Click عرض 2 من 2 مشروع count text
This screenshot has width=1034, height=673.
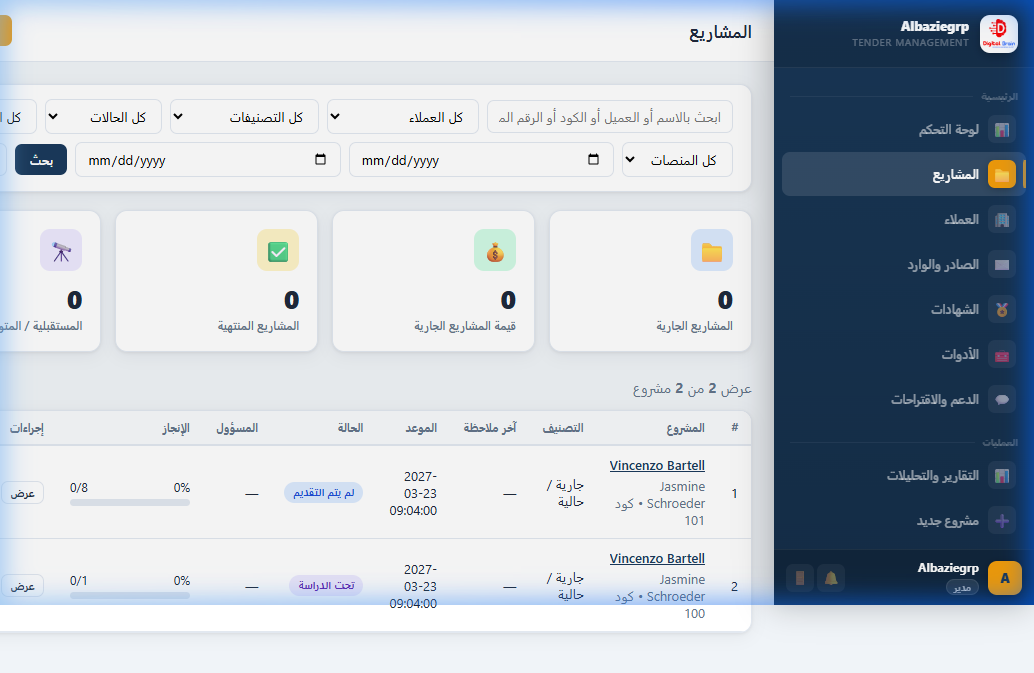692,389
